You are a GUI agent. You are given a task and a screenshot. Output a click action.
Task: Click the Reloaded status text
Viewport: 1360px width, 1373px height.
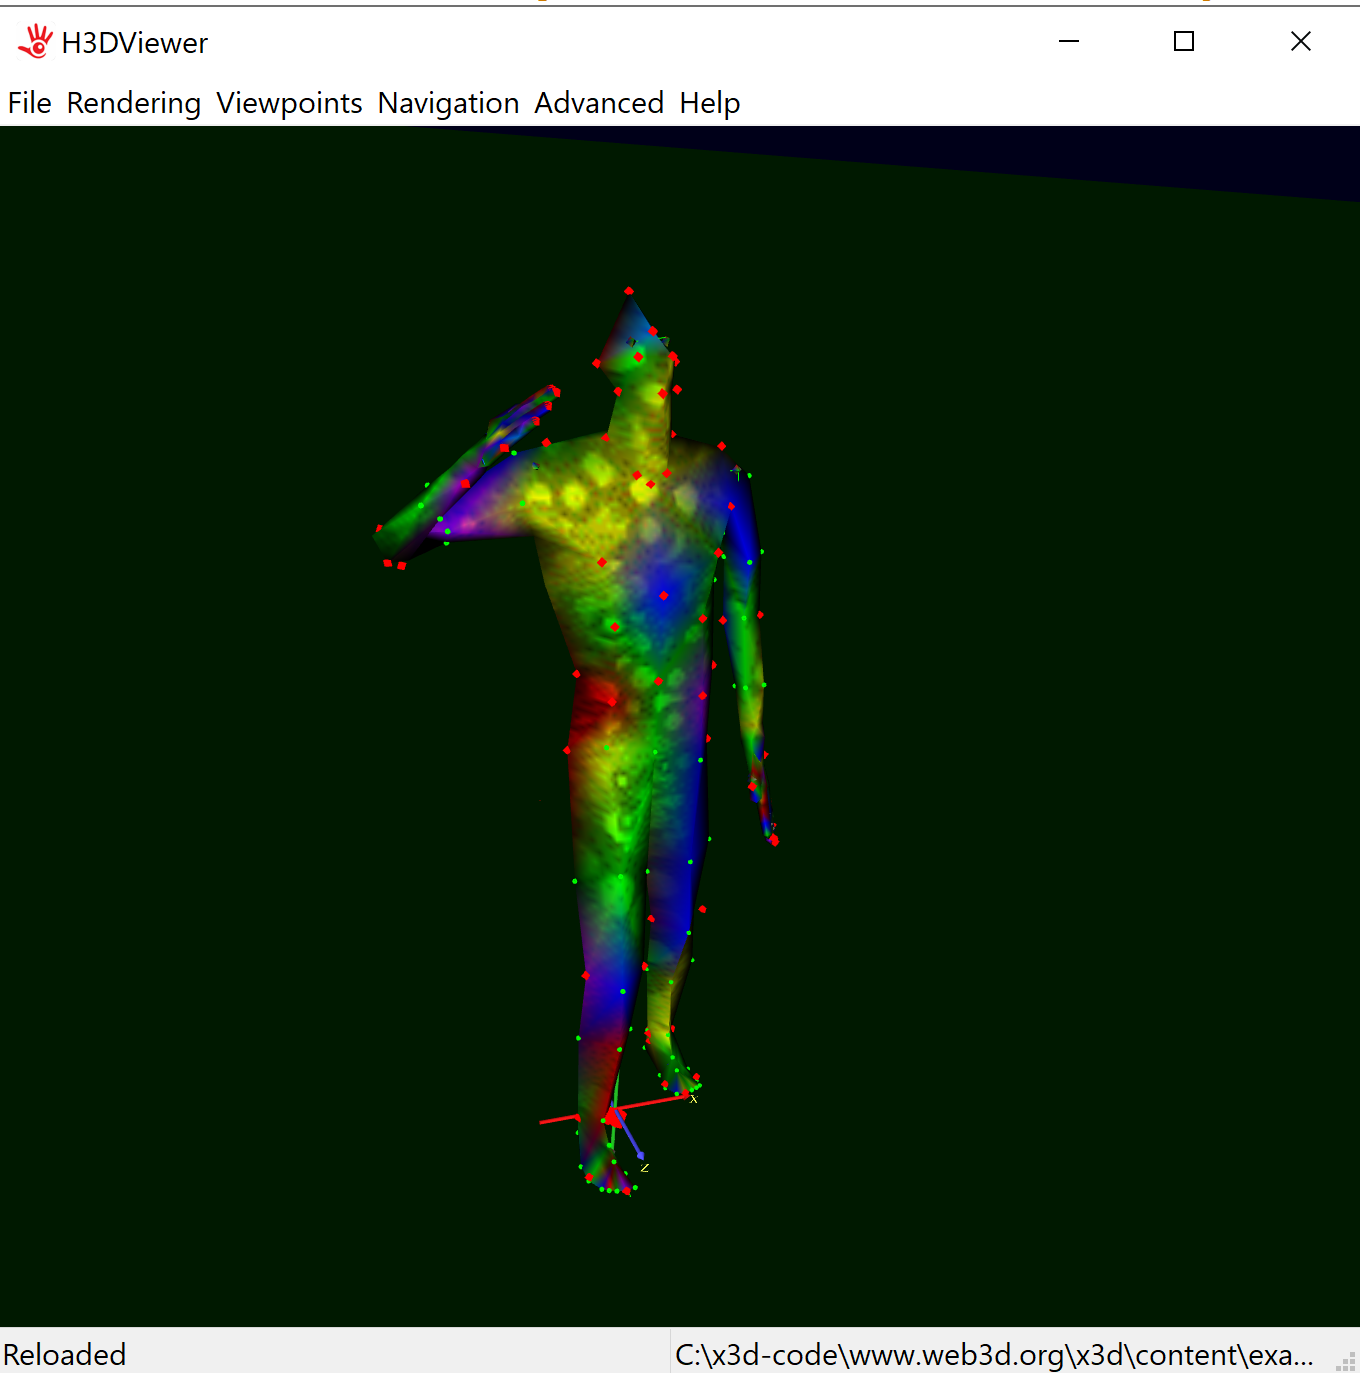pos(65,1354)
